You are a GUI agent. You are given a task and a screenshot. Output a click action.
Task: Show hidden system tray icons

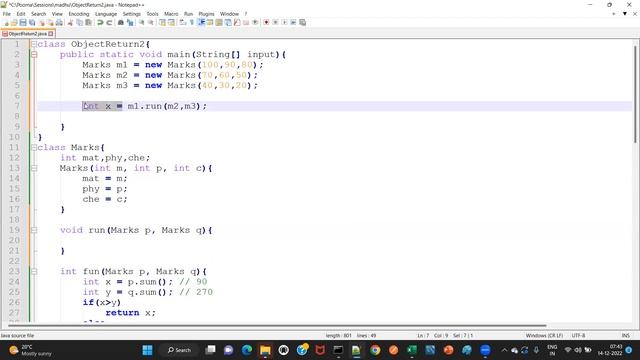point(504,350)
